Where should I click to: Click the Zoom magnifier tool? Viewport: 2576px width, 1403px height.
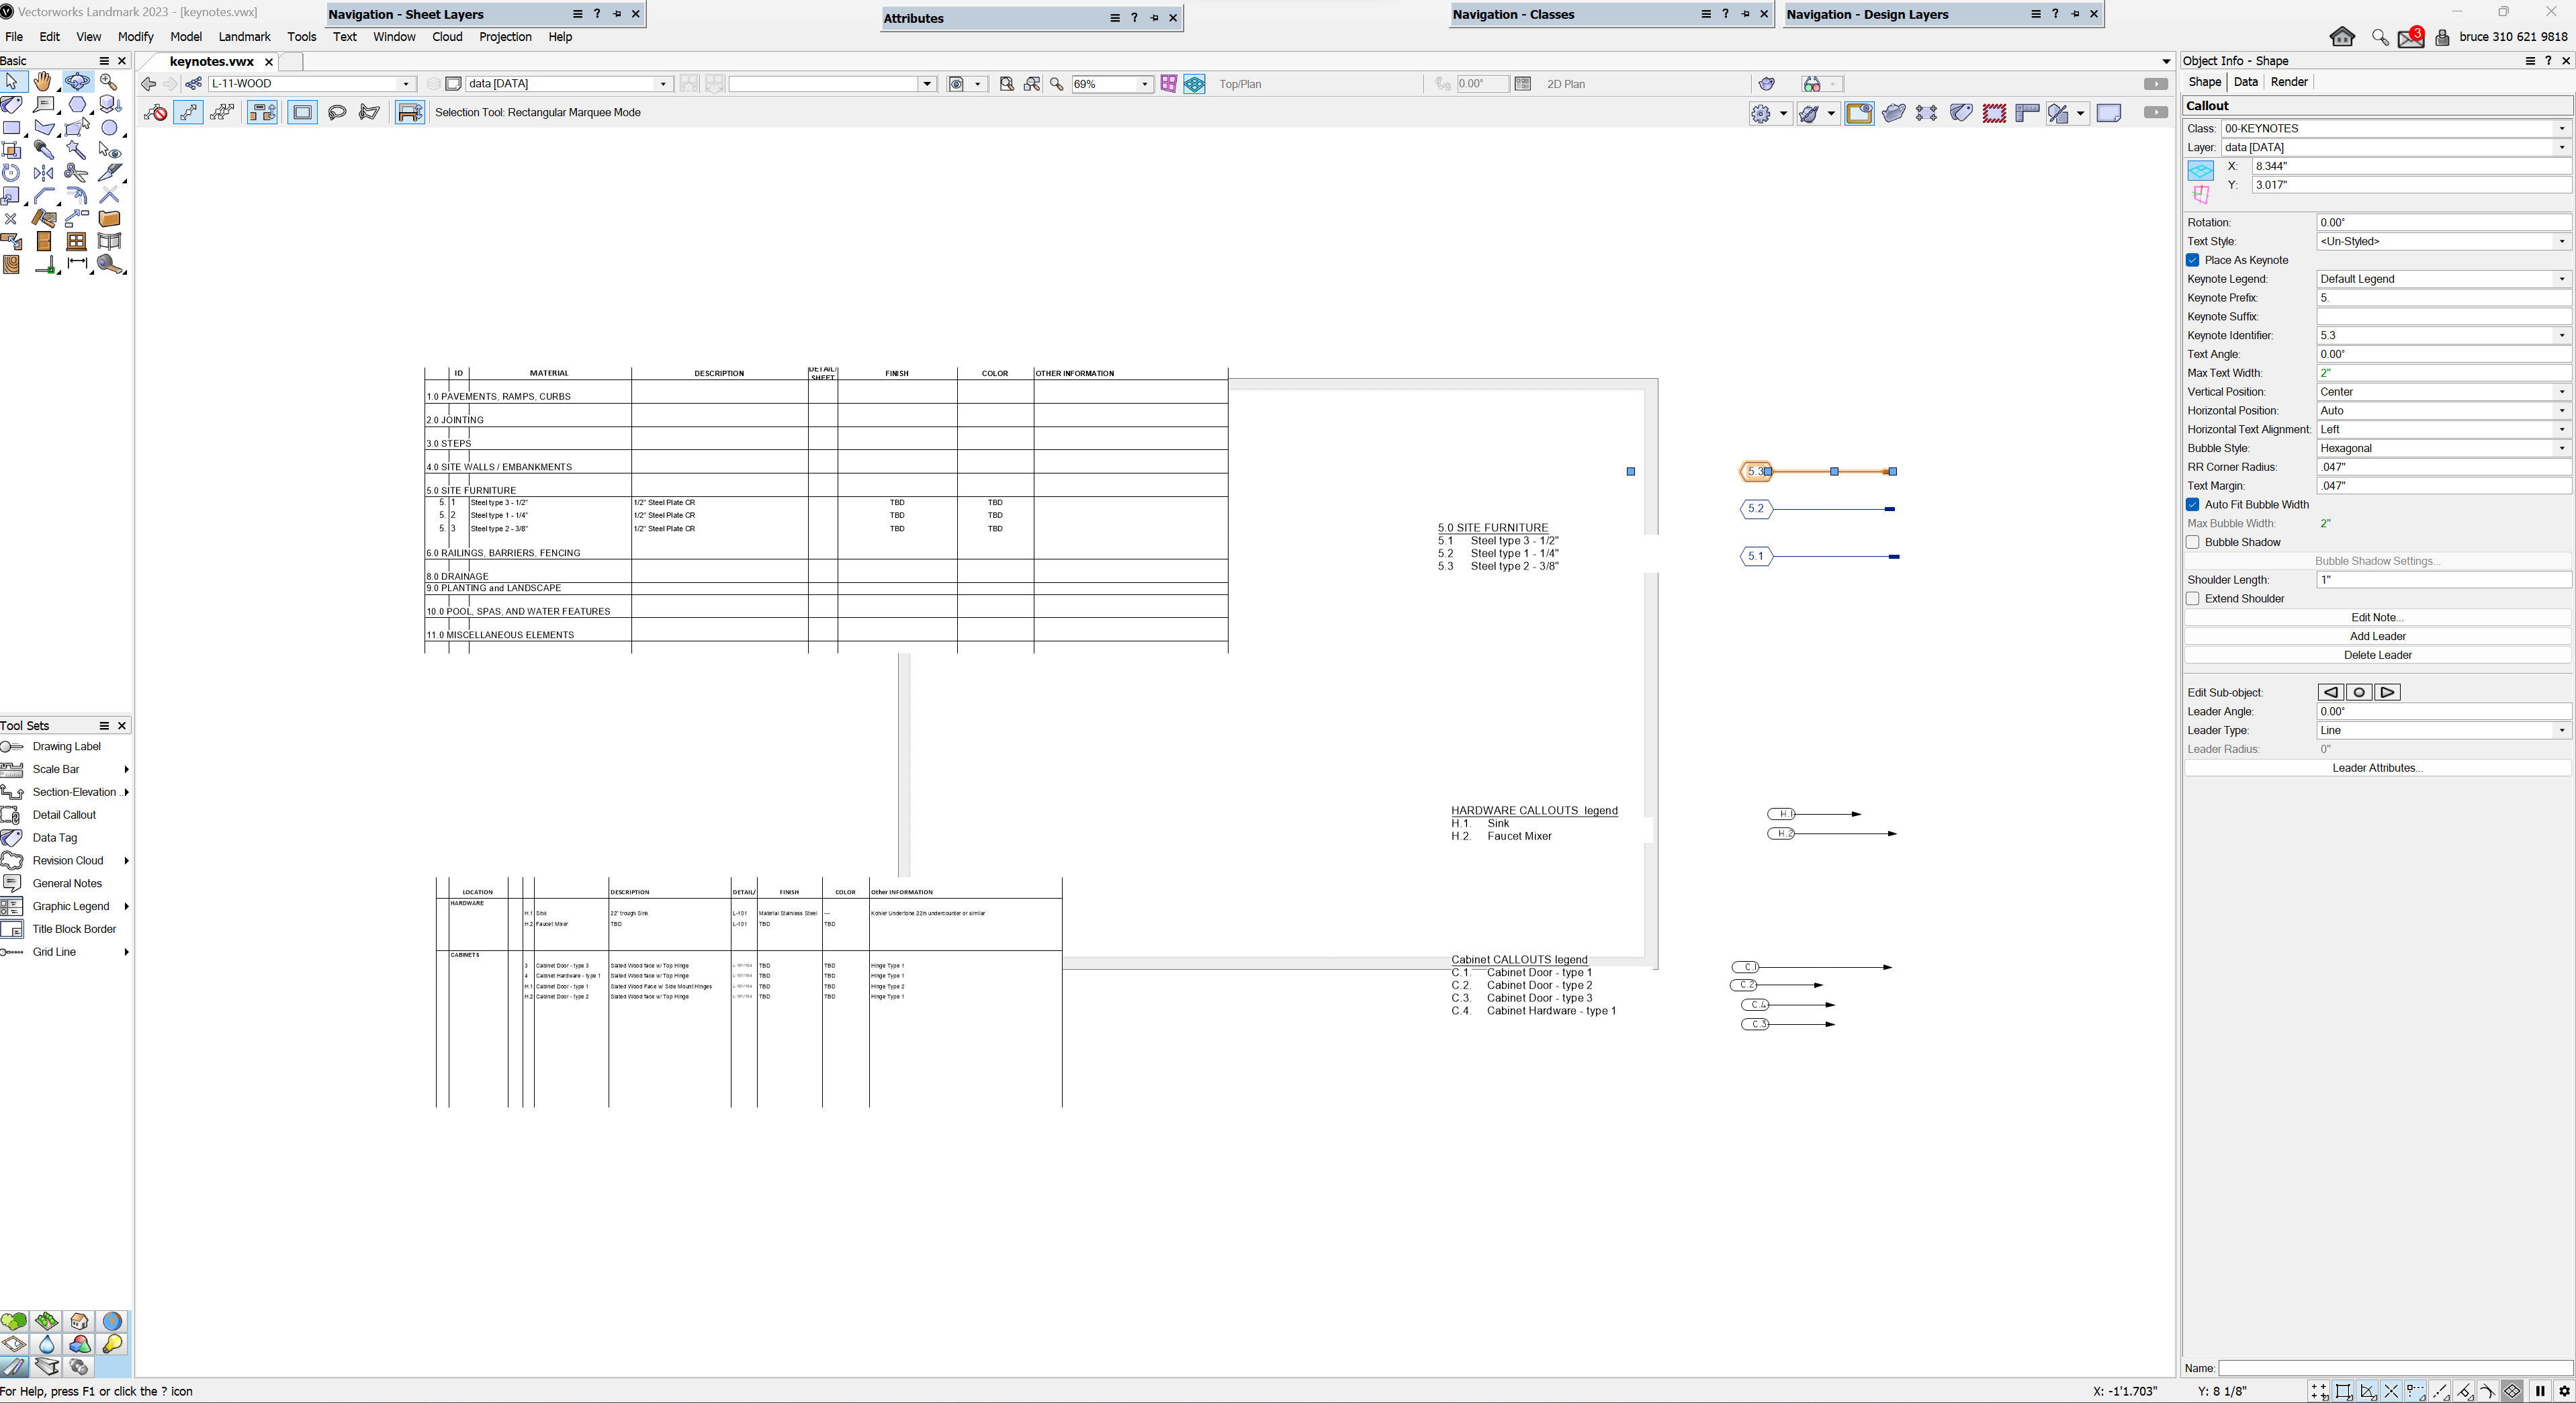109,82
